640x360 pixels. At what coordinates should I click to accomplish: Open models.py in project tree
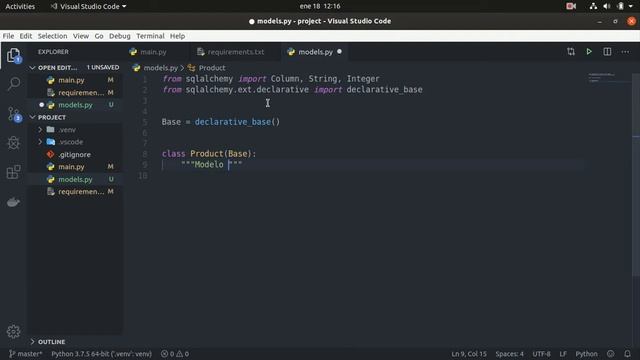tap(75, 179)
